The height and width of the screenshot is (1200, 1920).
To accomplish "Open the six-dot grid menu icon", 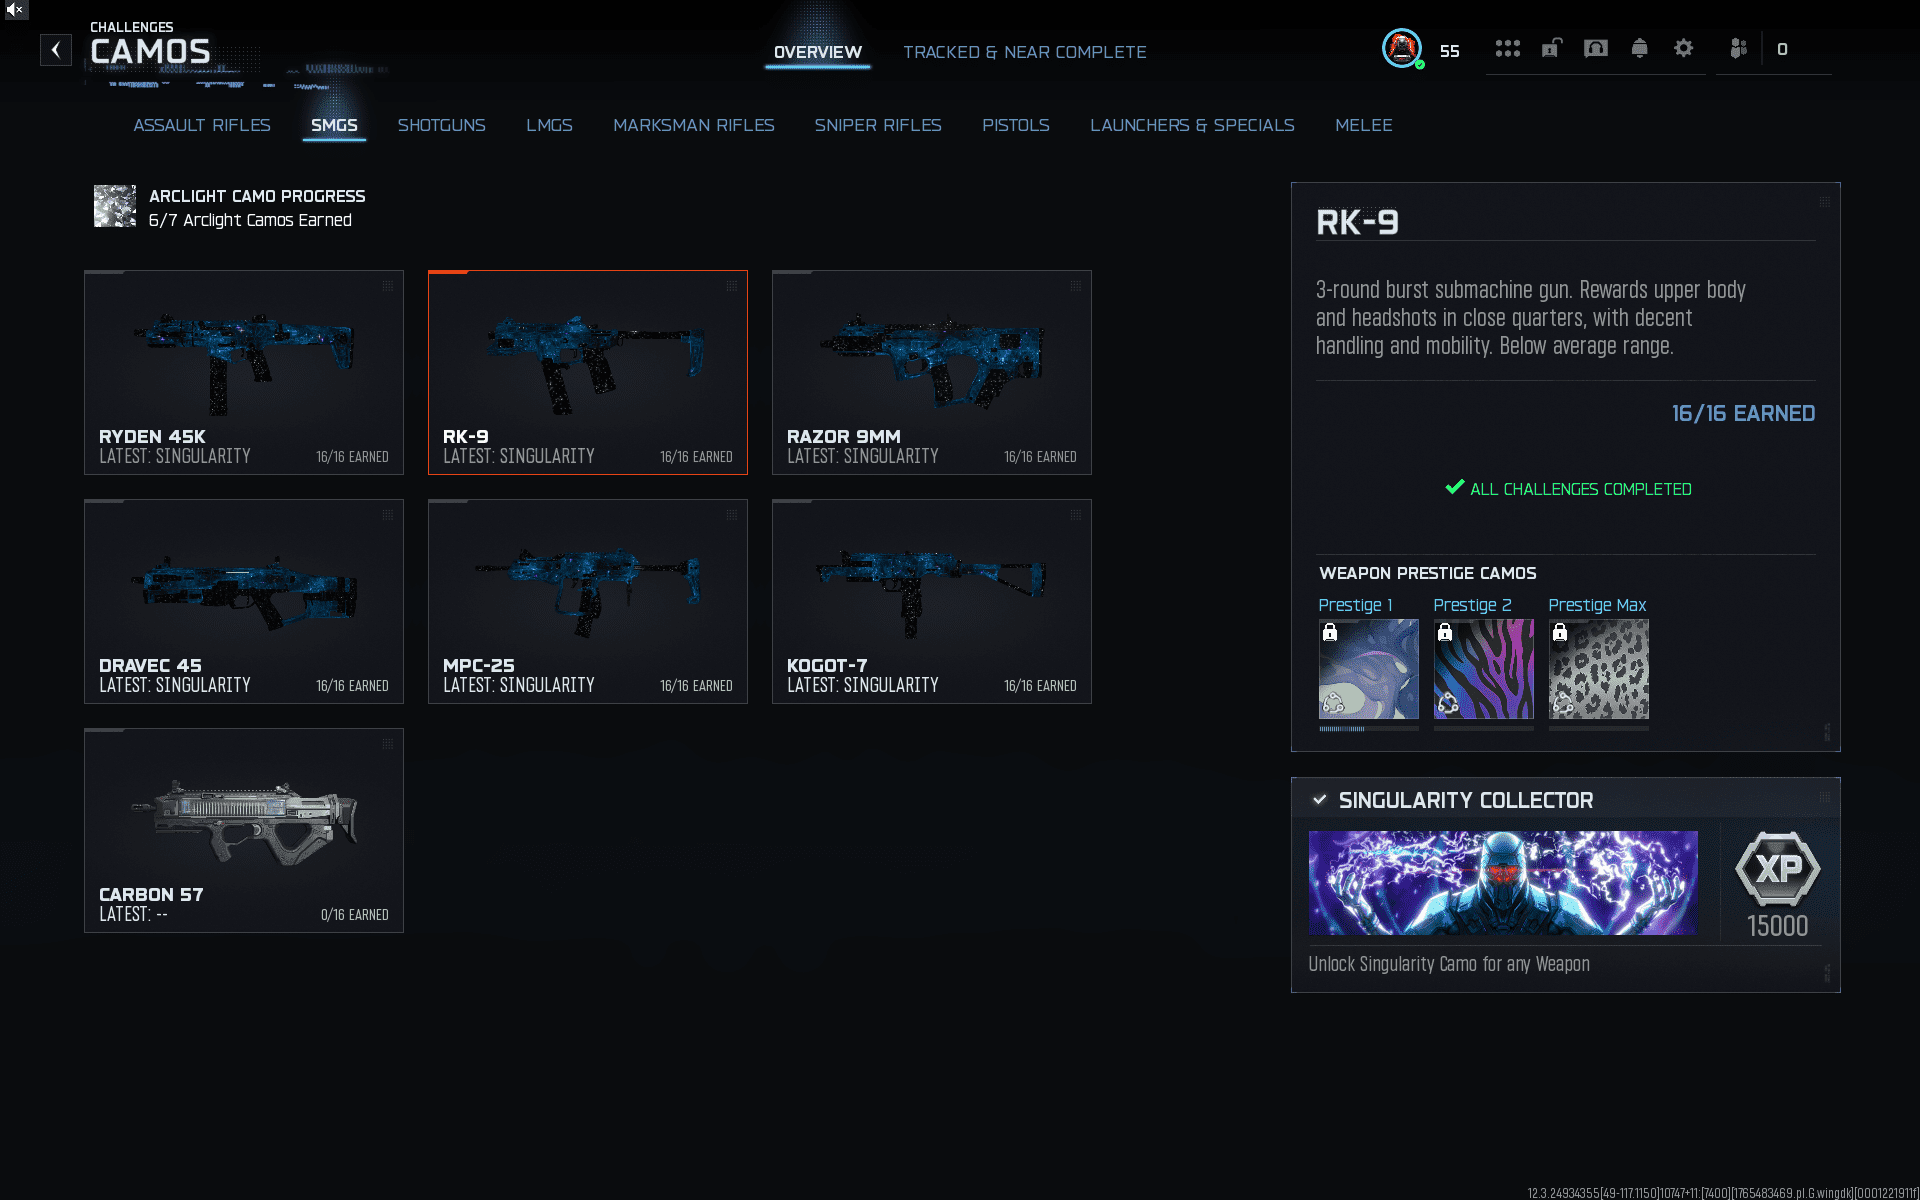I will (x=1507, y=48).
